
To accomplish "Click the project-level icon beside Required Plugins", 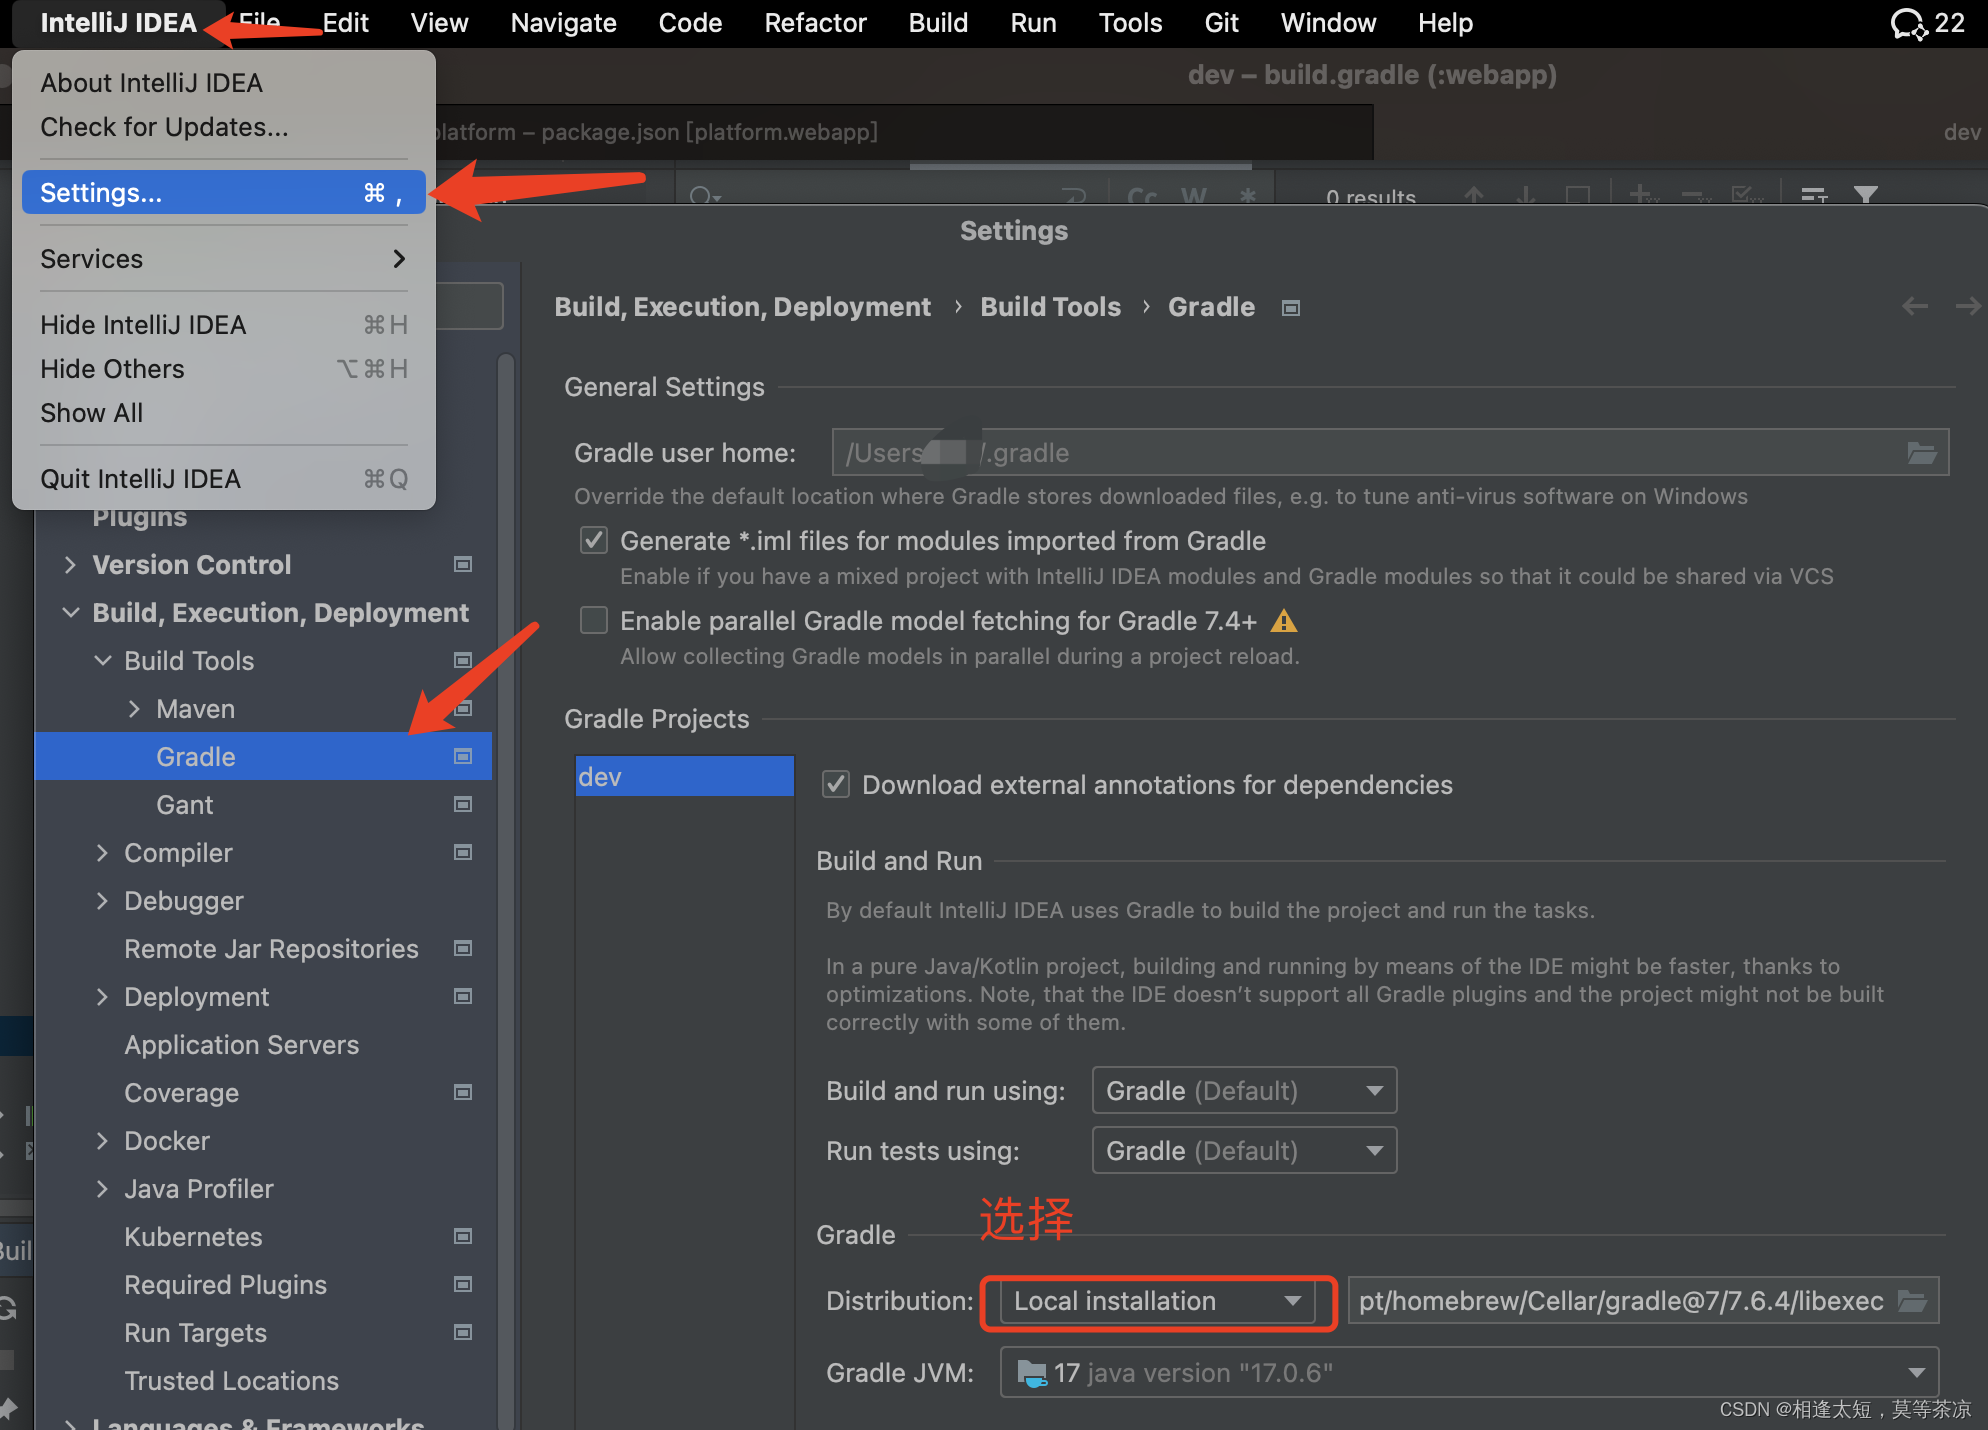I will 463,1285.
